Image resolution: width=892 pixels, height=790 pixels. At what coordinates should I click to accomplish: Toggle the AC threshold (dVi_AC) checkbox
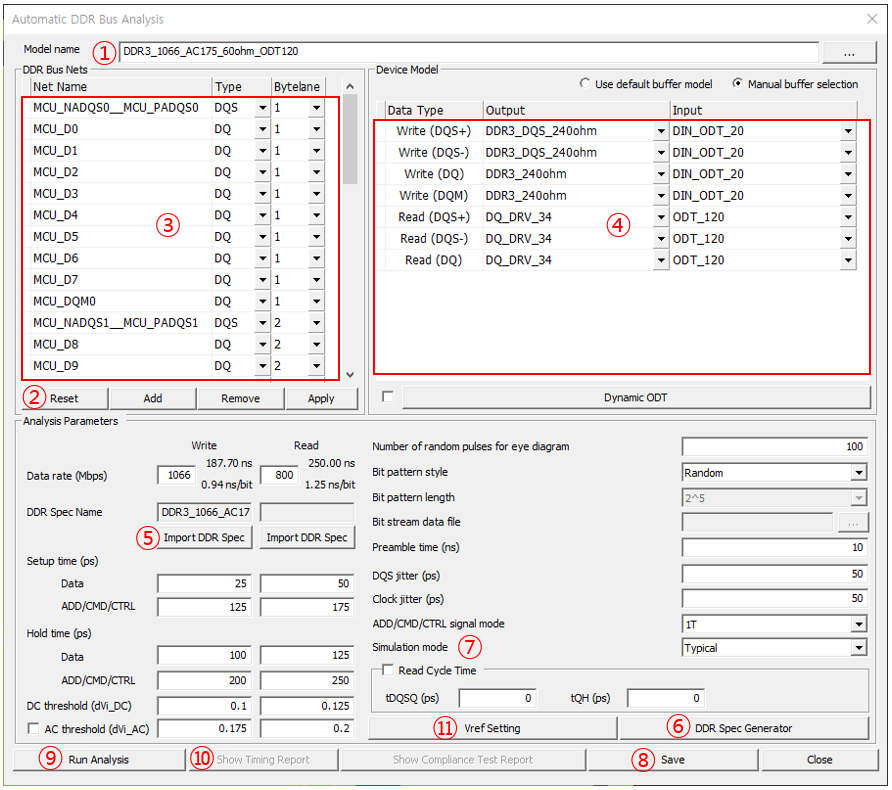(x=35, y=729)
